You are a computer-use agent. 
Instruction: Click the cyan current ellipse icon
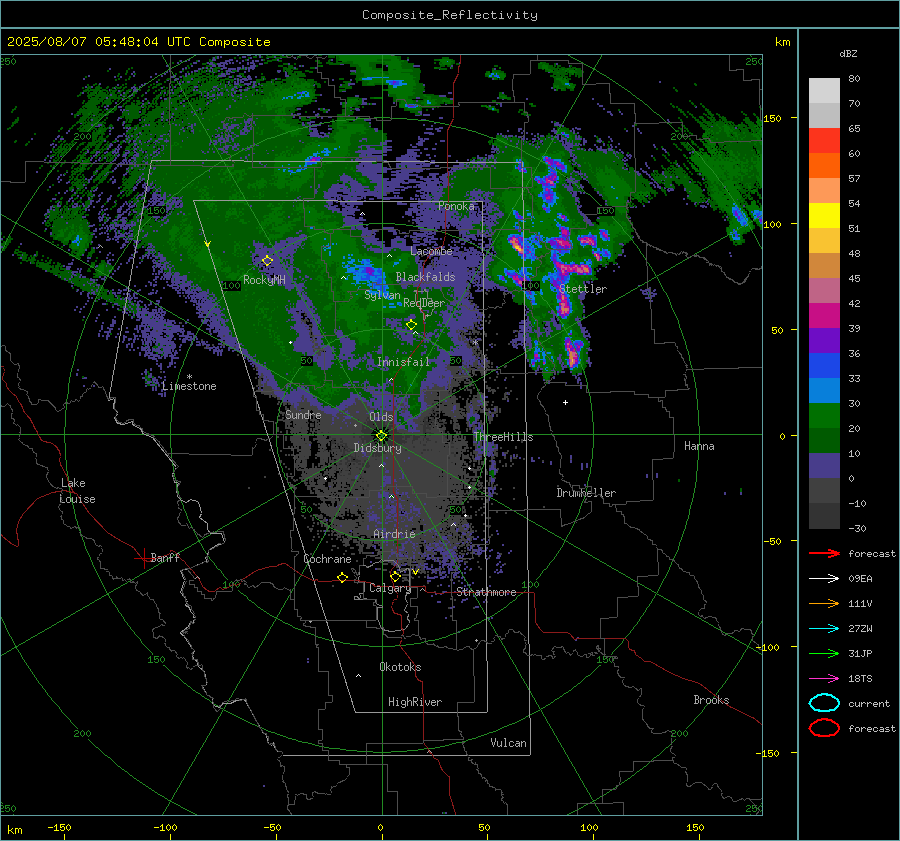point(824,703)
